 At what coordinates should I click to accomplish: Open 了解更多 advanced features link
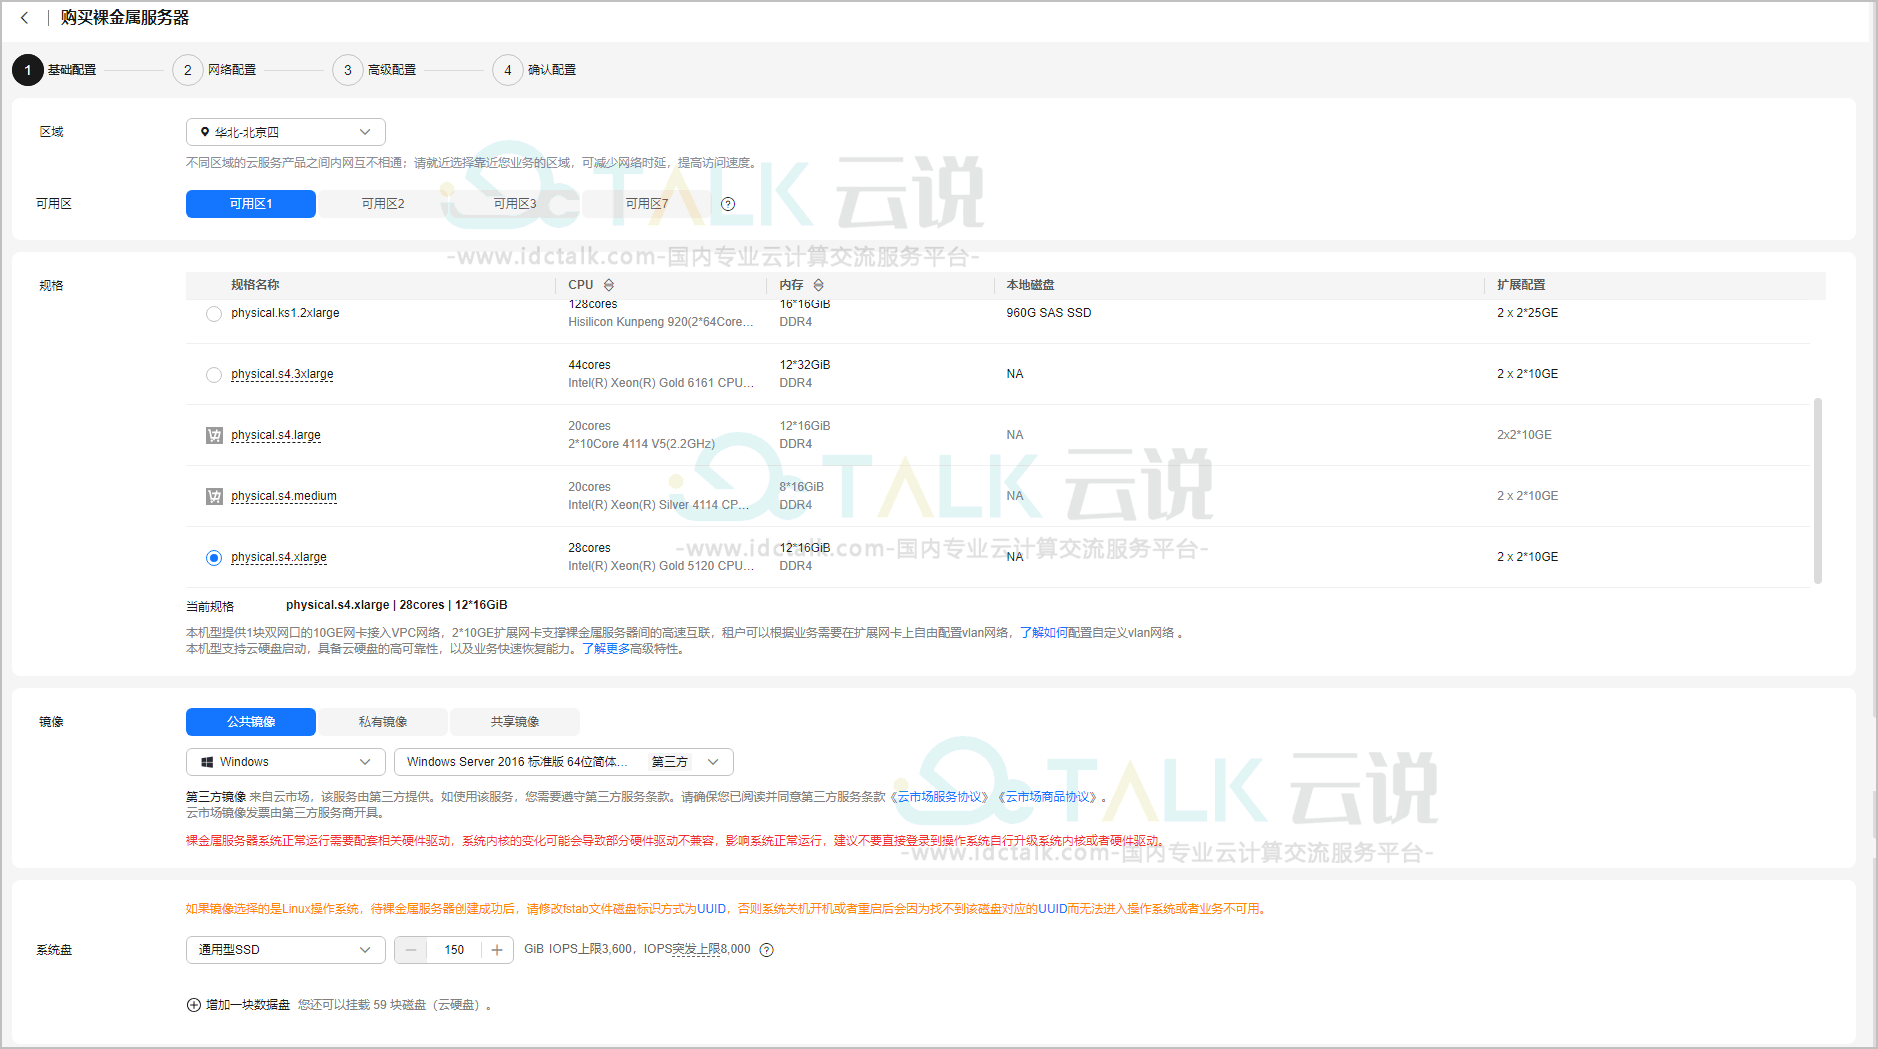pos(606,649)
